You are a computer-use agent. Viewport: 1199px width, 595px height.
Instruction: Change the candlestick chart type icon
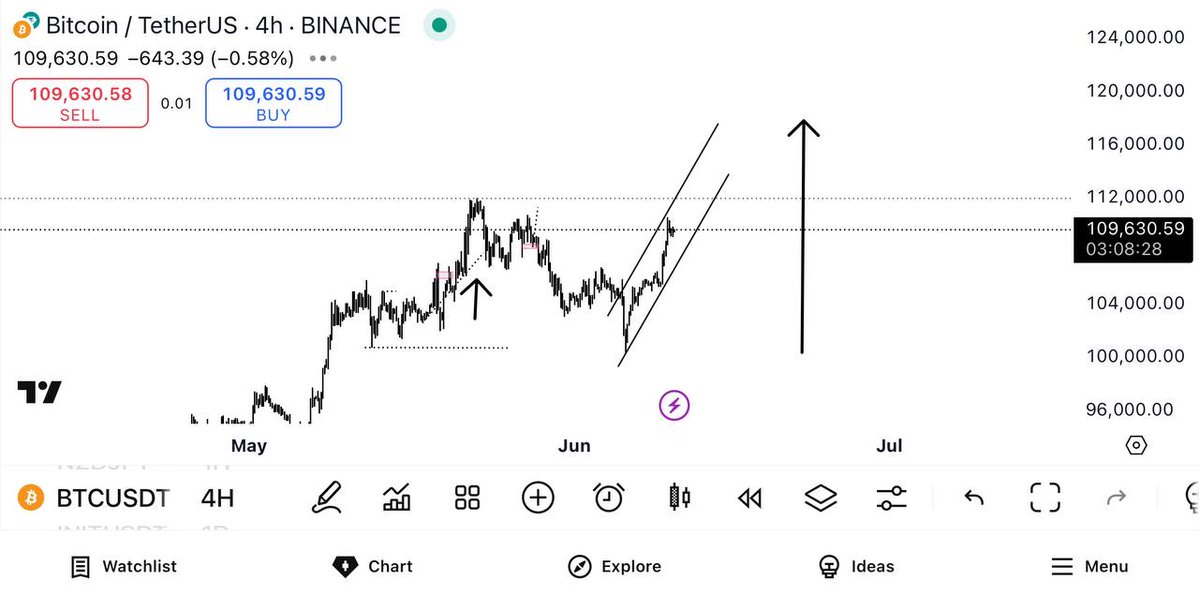(679, 498)
